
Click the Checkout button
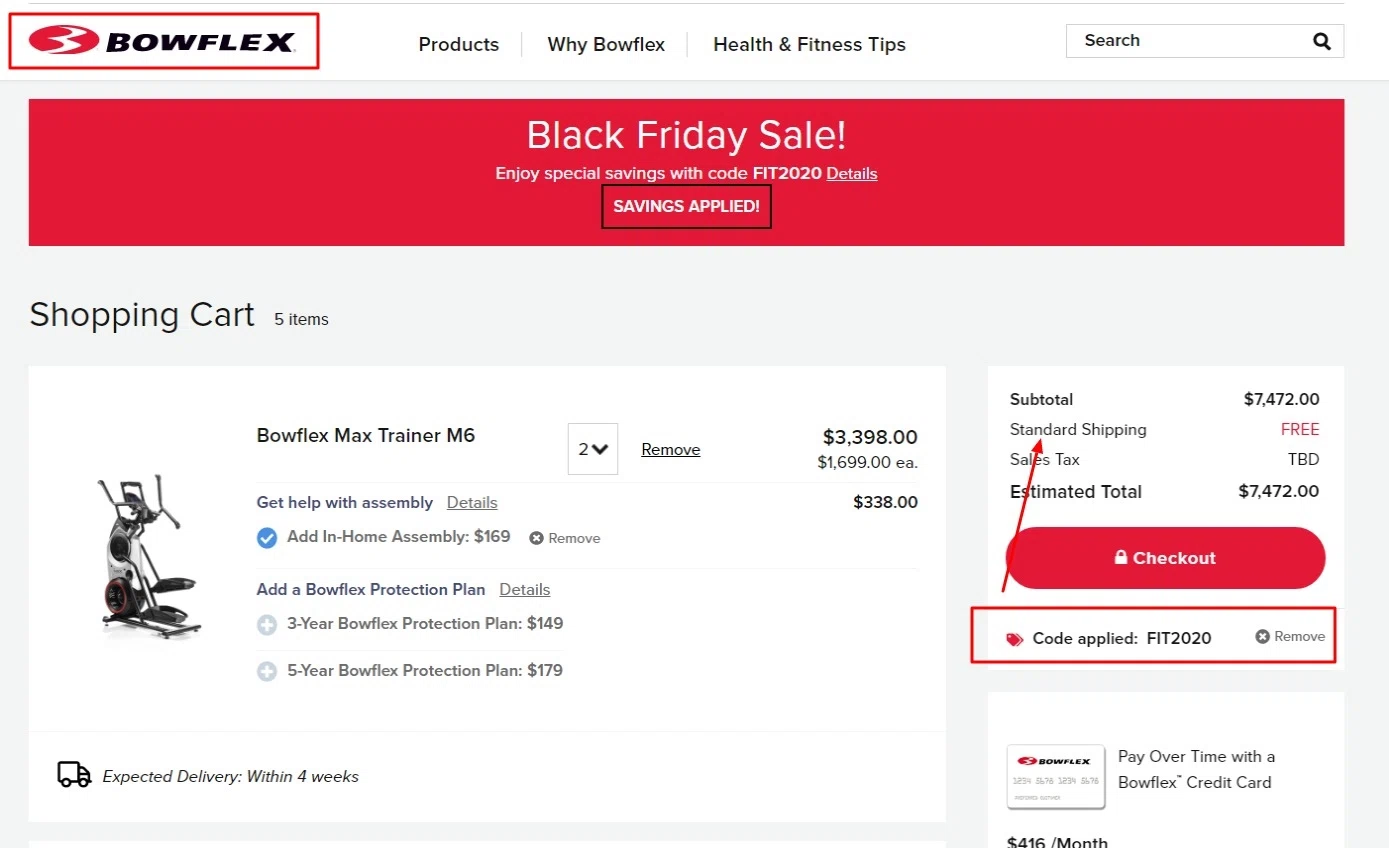tap(1165, 558)
